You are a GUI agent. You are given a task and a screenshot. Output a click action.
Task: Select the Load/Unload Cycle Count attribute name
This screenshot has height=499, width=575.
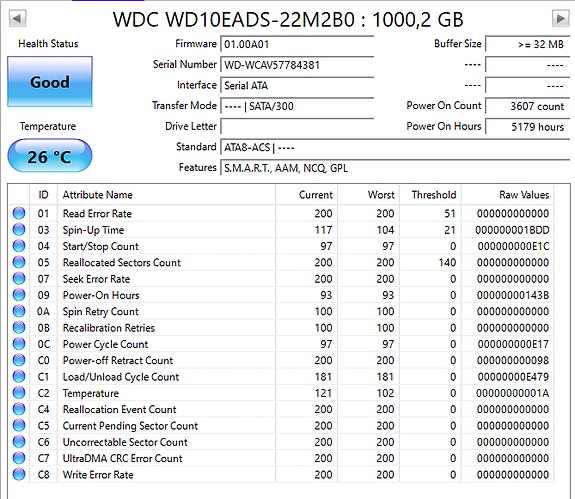point(121,377)
